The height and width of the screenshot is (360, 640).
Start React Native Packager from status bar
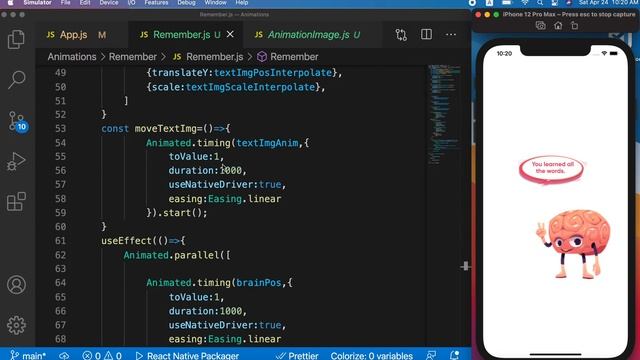click(187, 356)
